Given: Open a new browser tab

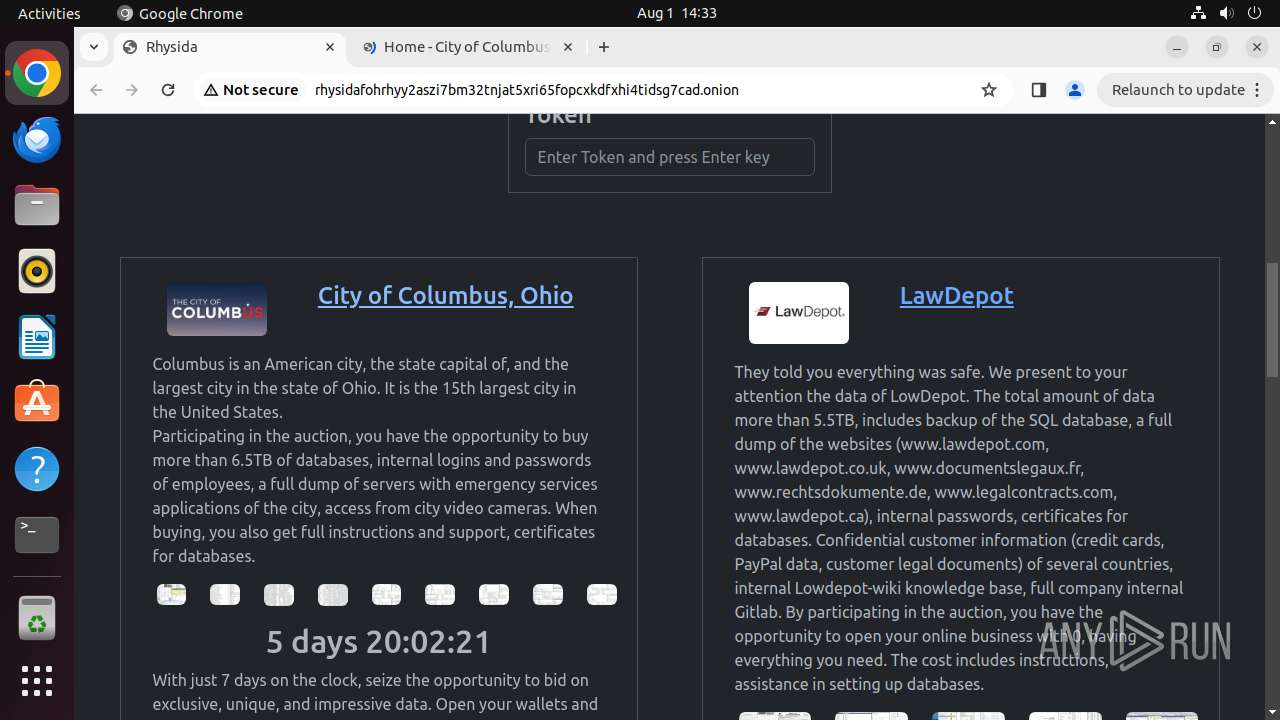Looking at the screenshot, I should pyautogui.click(x=604, y=47).
